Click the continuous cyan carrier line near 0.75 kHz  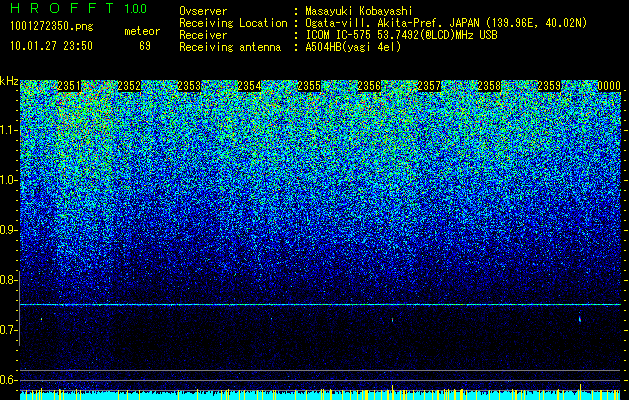point(320,305)
